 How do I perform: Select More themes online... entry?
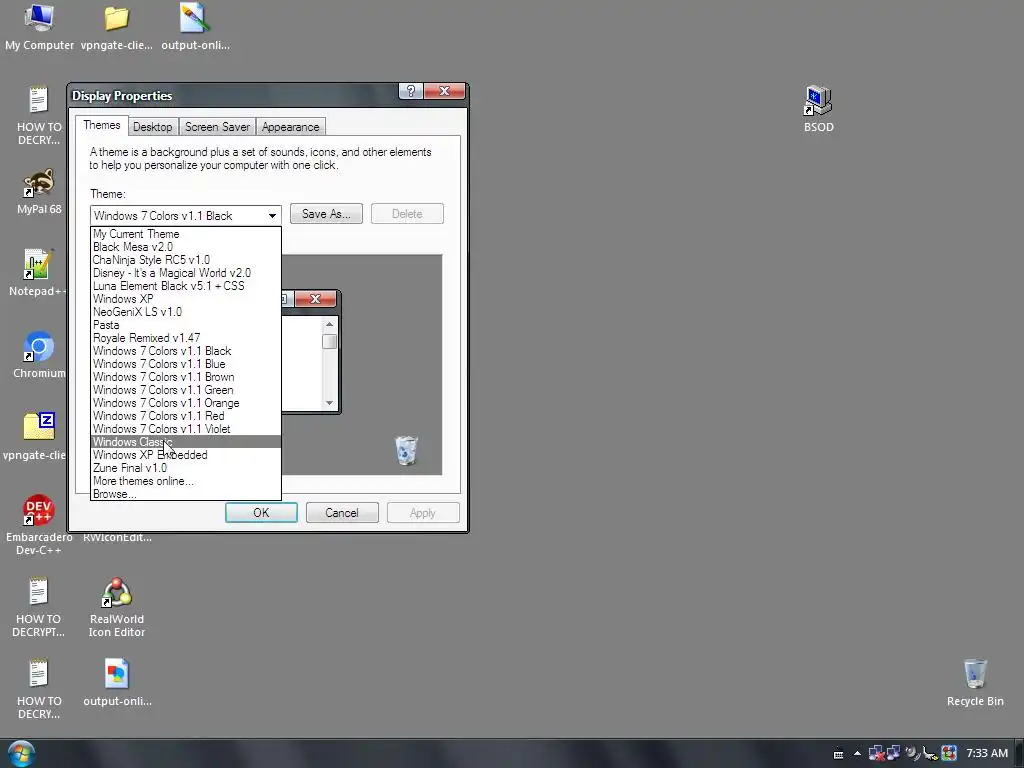click(x=185, y=481)
